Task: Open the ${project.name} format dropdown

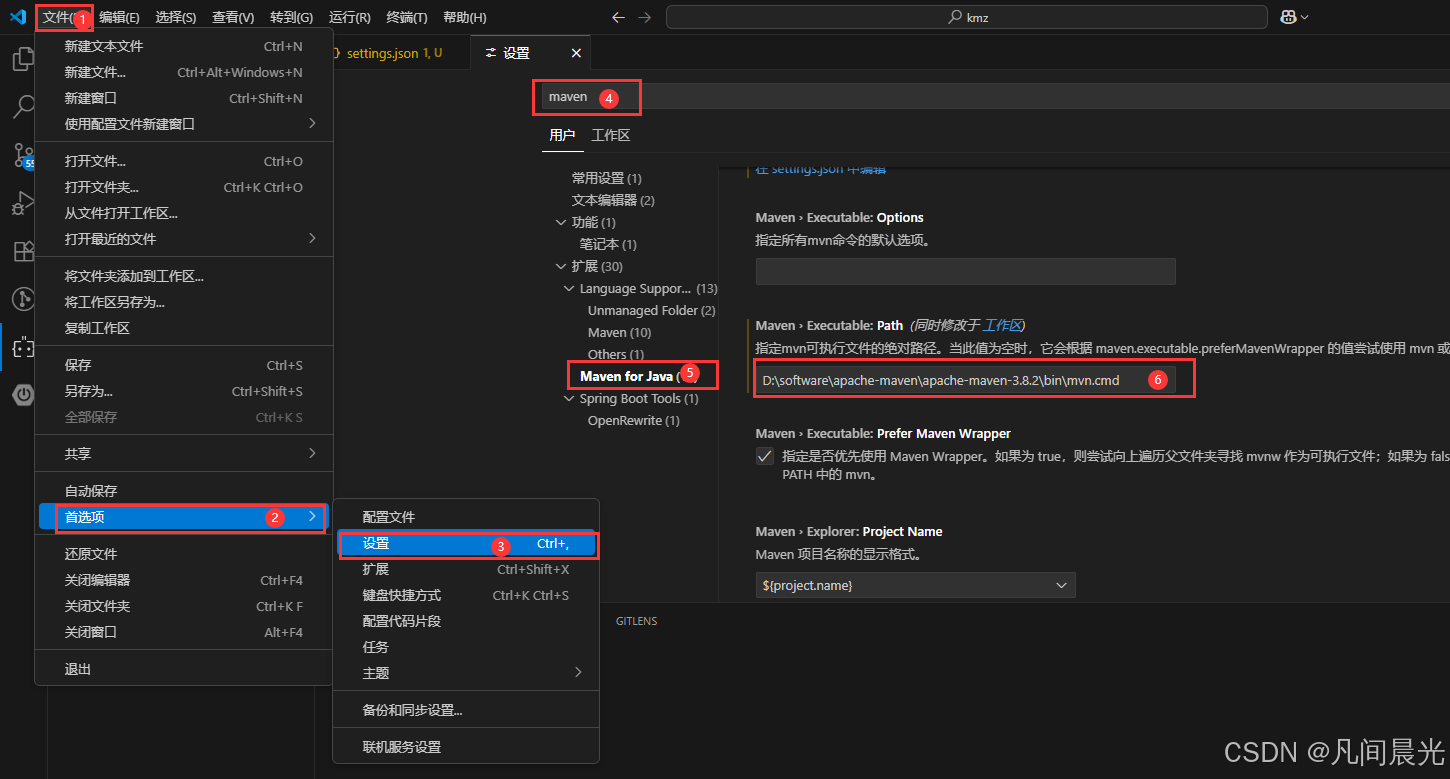Action: tap(915, 585)
